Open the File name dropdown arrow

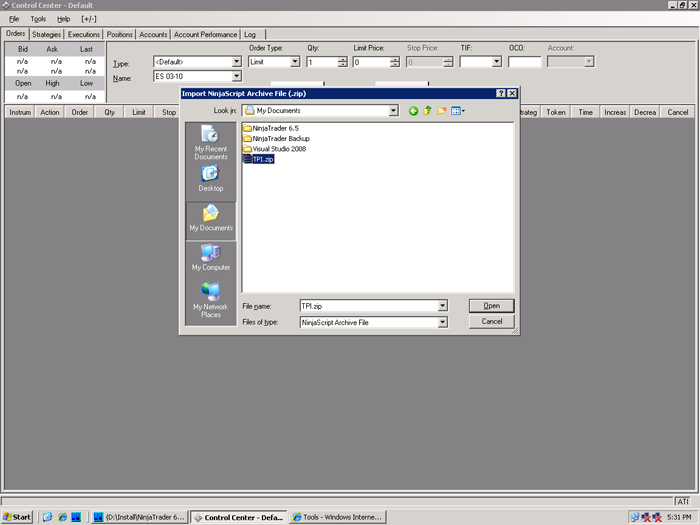(x=442, y=306)
